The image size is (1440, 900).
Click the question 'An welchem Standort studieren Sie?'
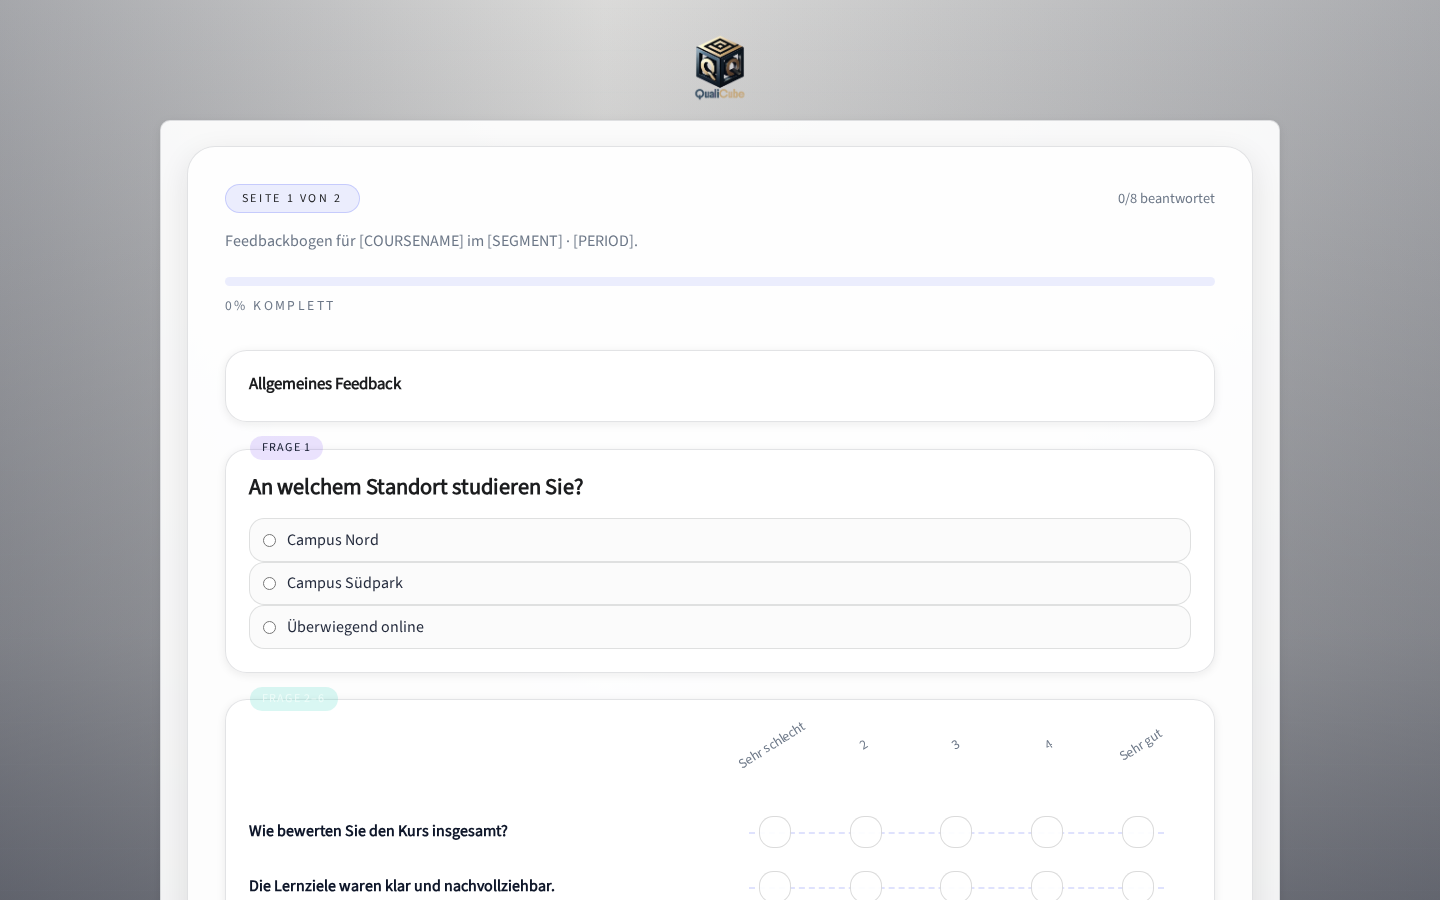tap(416, 487)
